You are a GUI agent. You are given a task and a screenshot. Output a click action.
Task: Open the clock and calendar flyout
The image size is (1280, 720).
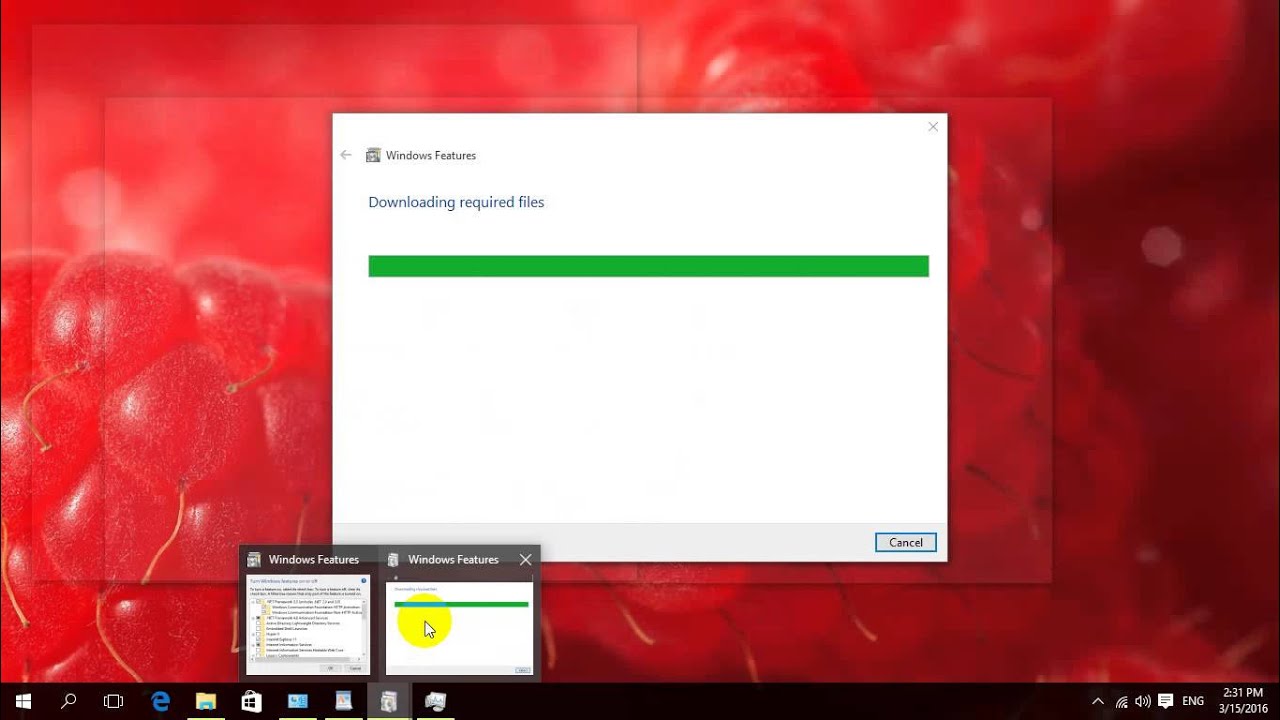pyautogui.click(x=1243, y=702)
